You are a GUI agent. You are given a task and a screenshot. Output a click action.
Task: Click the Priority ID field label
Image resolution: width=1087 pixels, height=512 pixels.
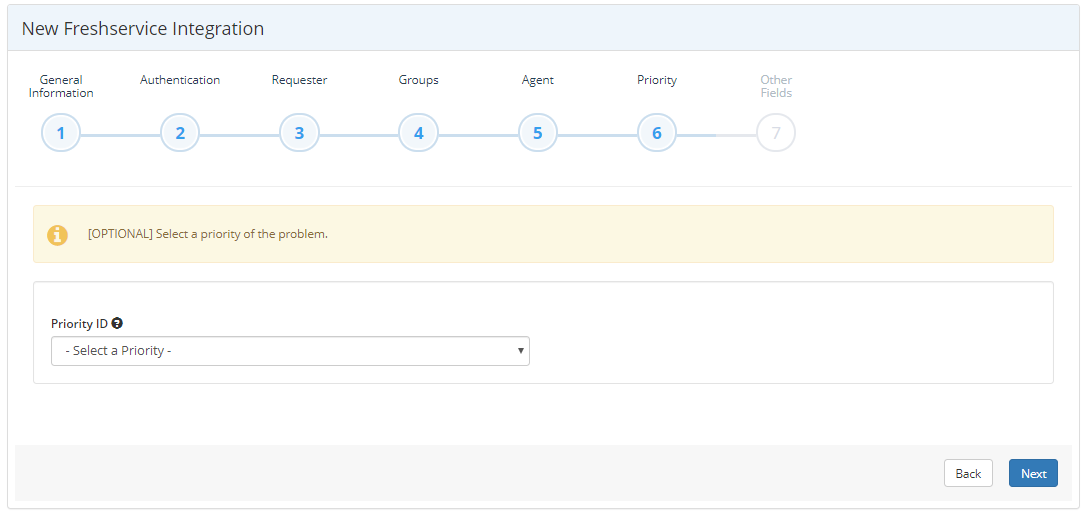pyautogui.click(x=79, y=324)
